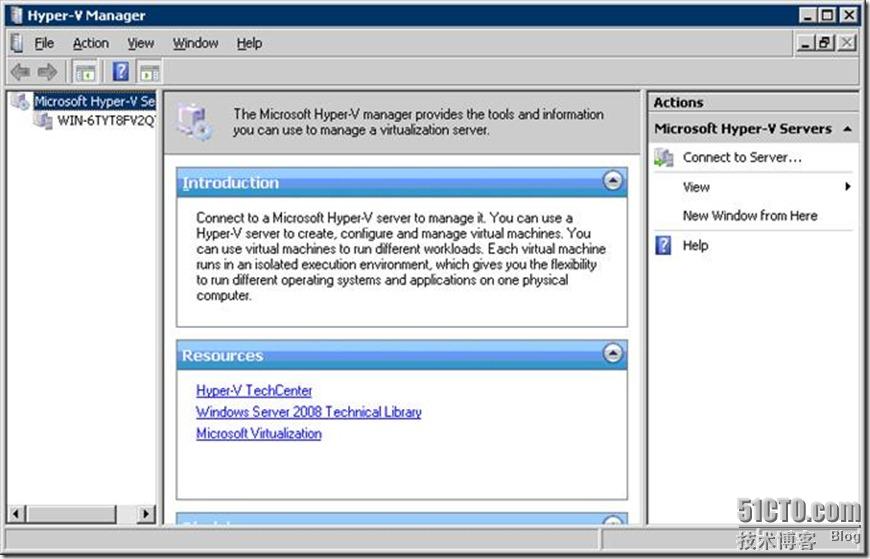Click the Forward arrow toolbar icon
The height and width of the screenshot is (559, 870).
click(x=47, y=72)
